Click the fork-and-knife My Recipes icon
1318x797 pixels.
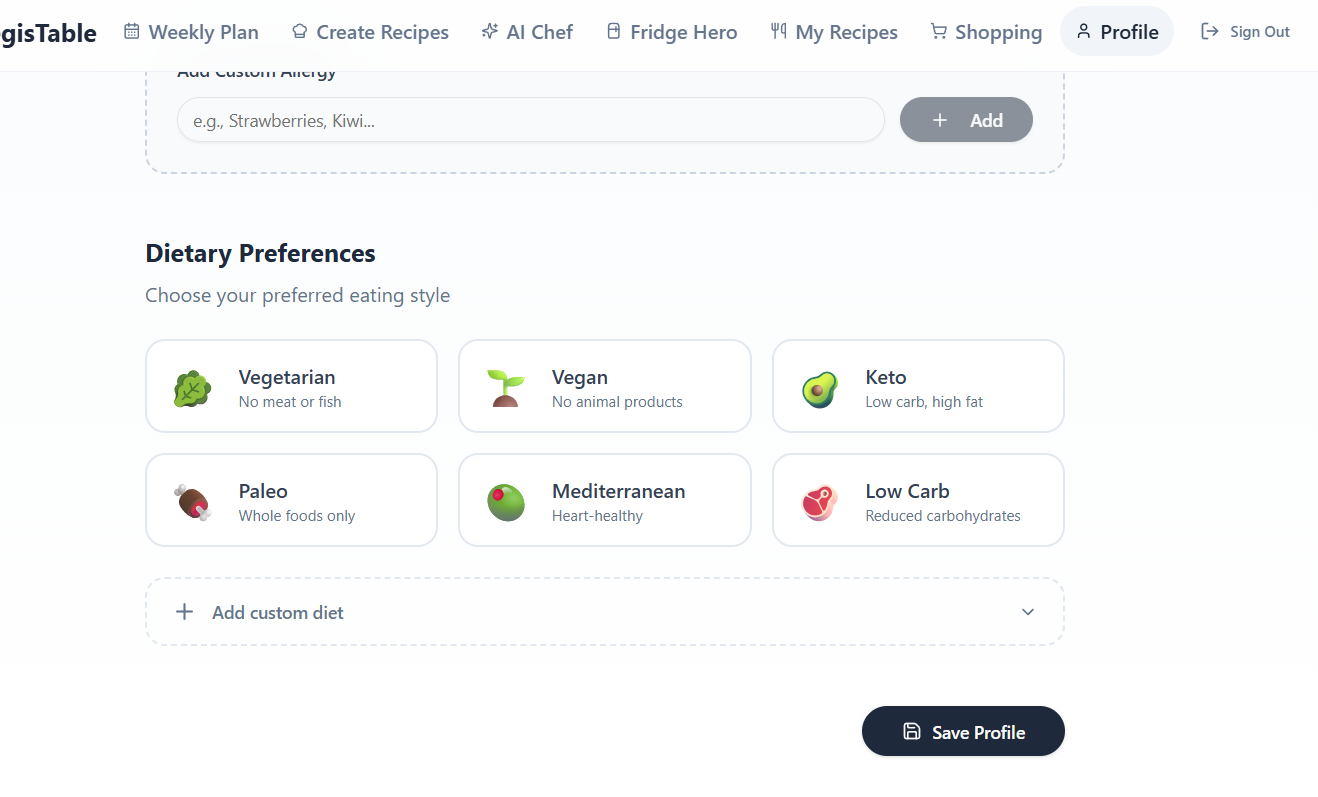click(779, 32)
